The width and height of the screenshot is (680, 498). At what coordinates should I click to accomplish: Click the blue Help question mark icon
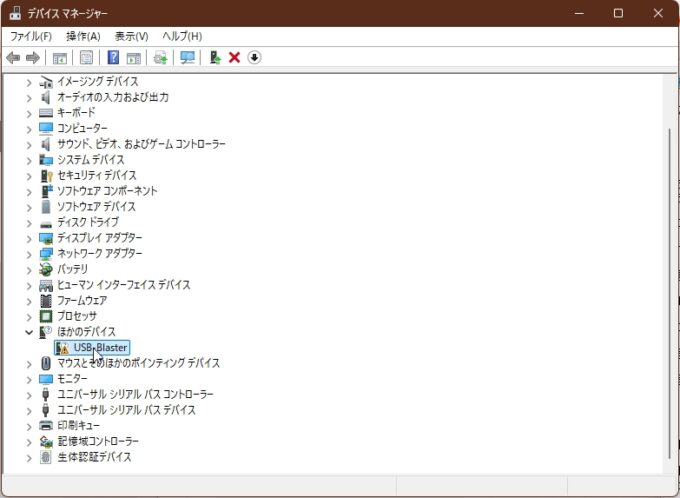[113, 57]
